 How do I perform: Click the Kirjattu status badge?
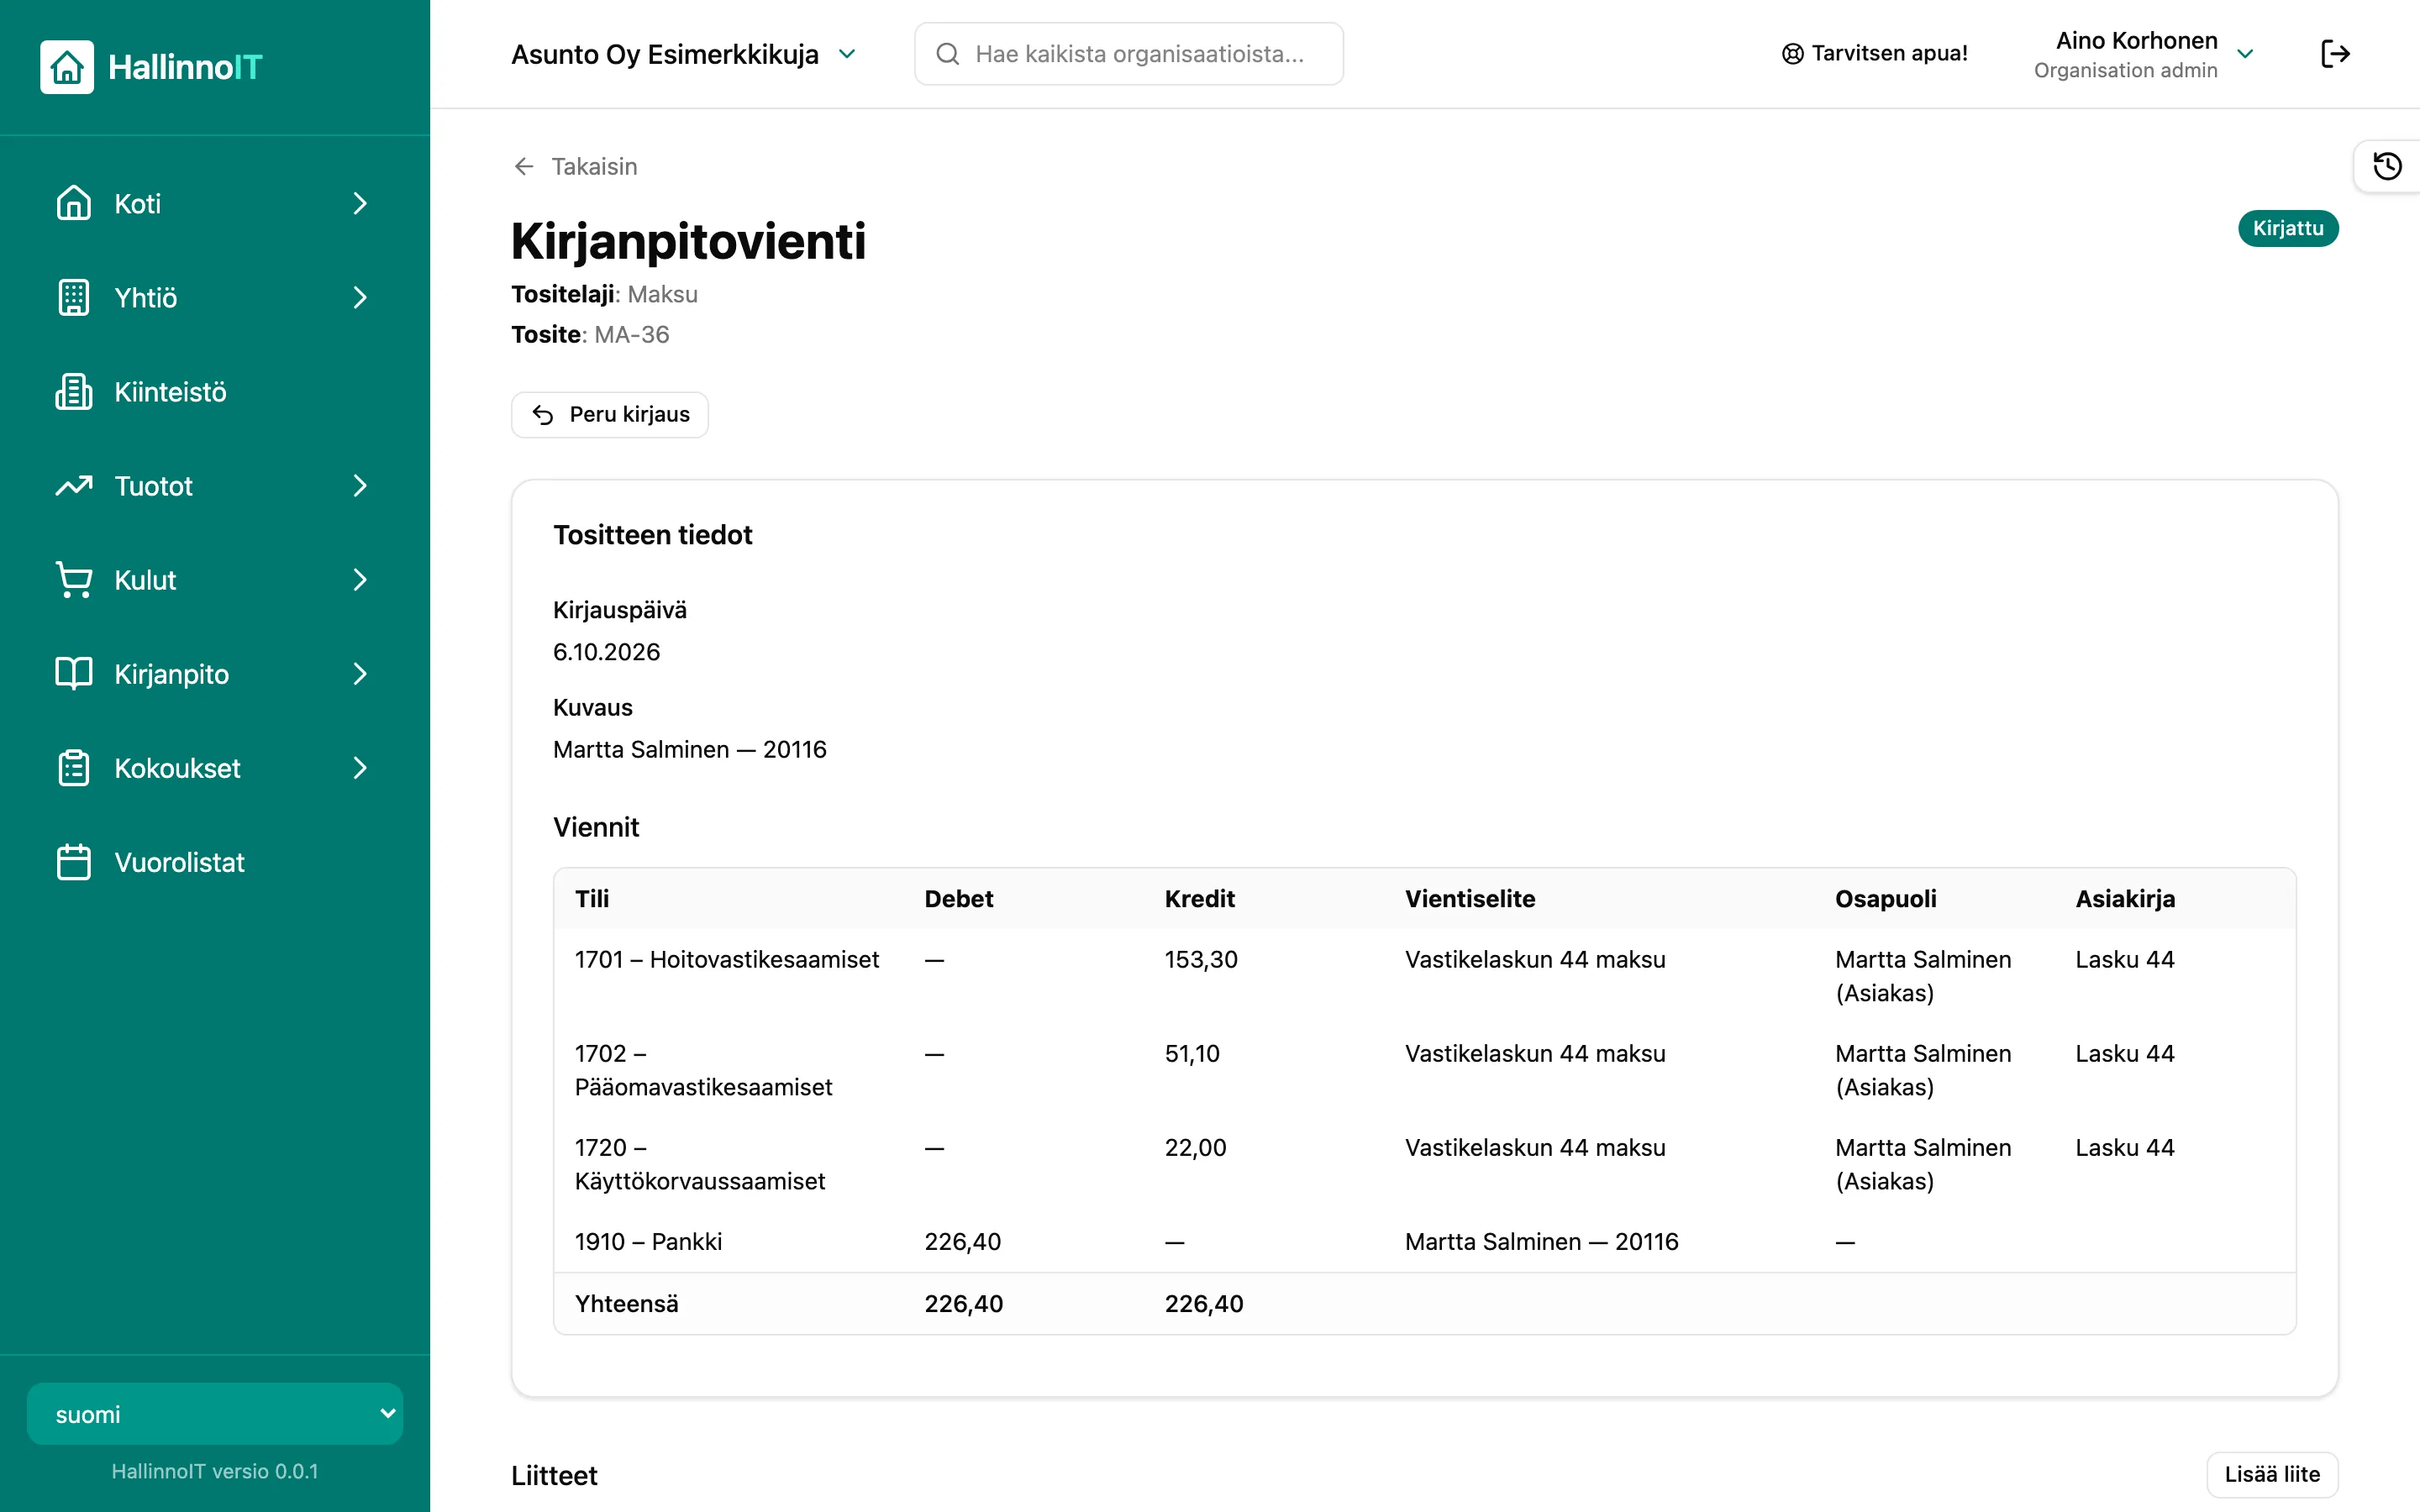(x=2288, y=228)
